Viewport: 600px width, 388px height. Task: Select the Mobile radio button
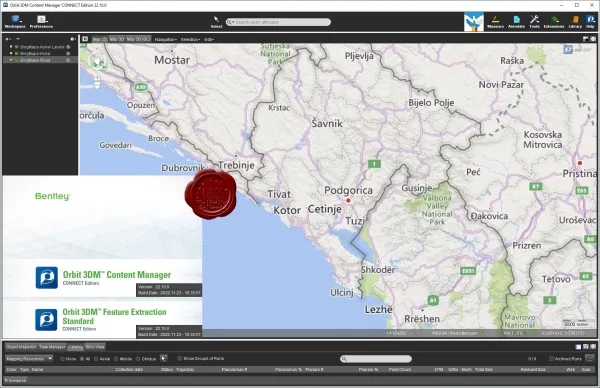(116, 359)
